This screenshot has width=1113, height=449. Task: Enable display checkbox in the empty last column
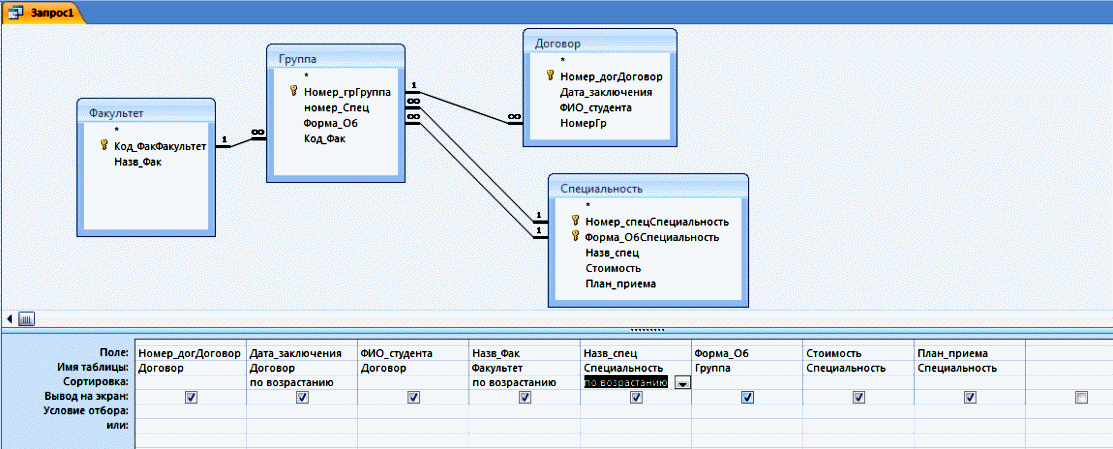pos(1080,397)
